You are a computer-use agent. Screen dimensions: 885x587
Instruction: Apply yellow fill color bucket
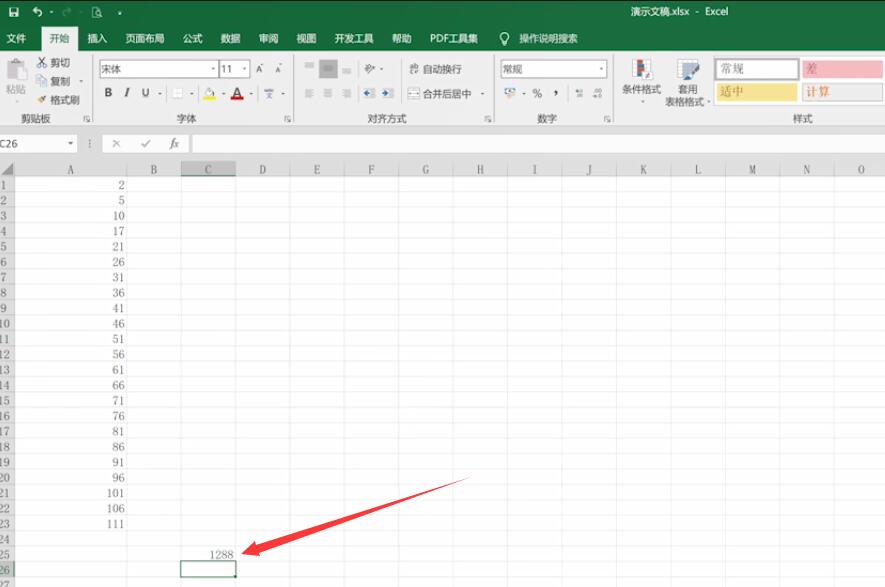[x=209, y=93]
